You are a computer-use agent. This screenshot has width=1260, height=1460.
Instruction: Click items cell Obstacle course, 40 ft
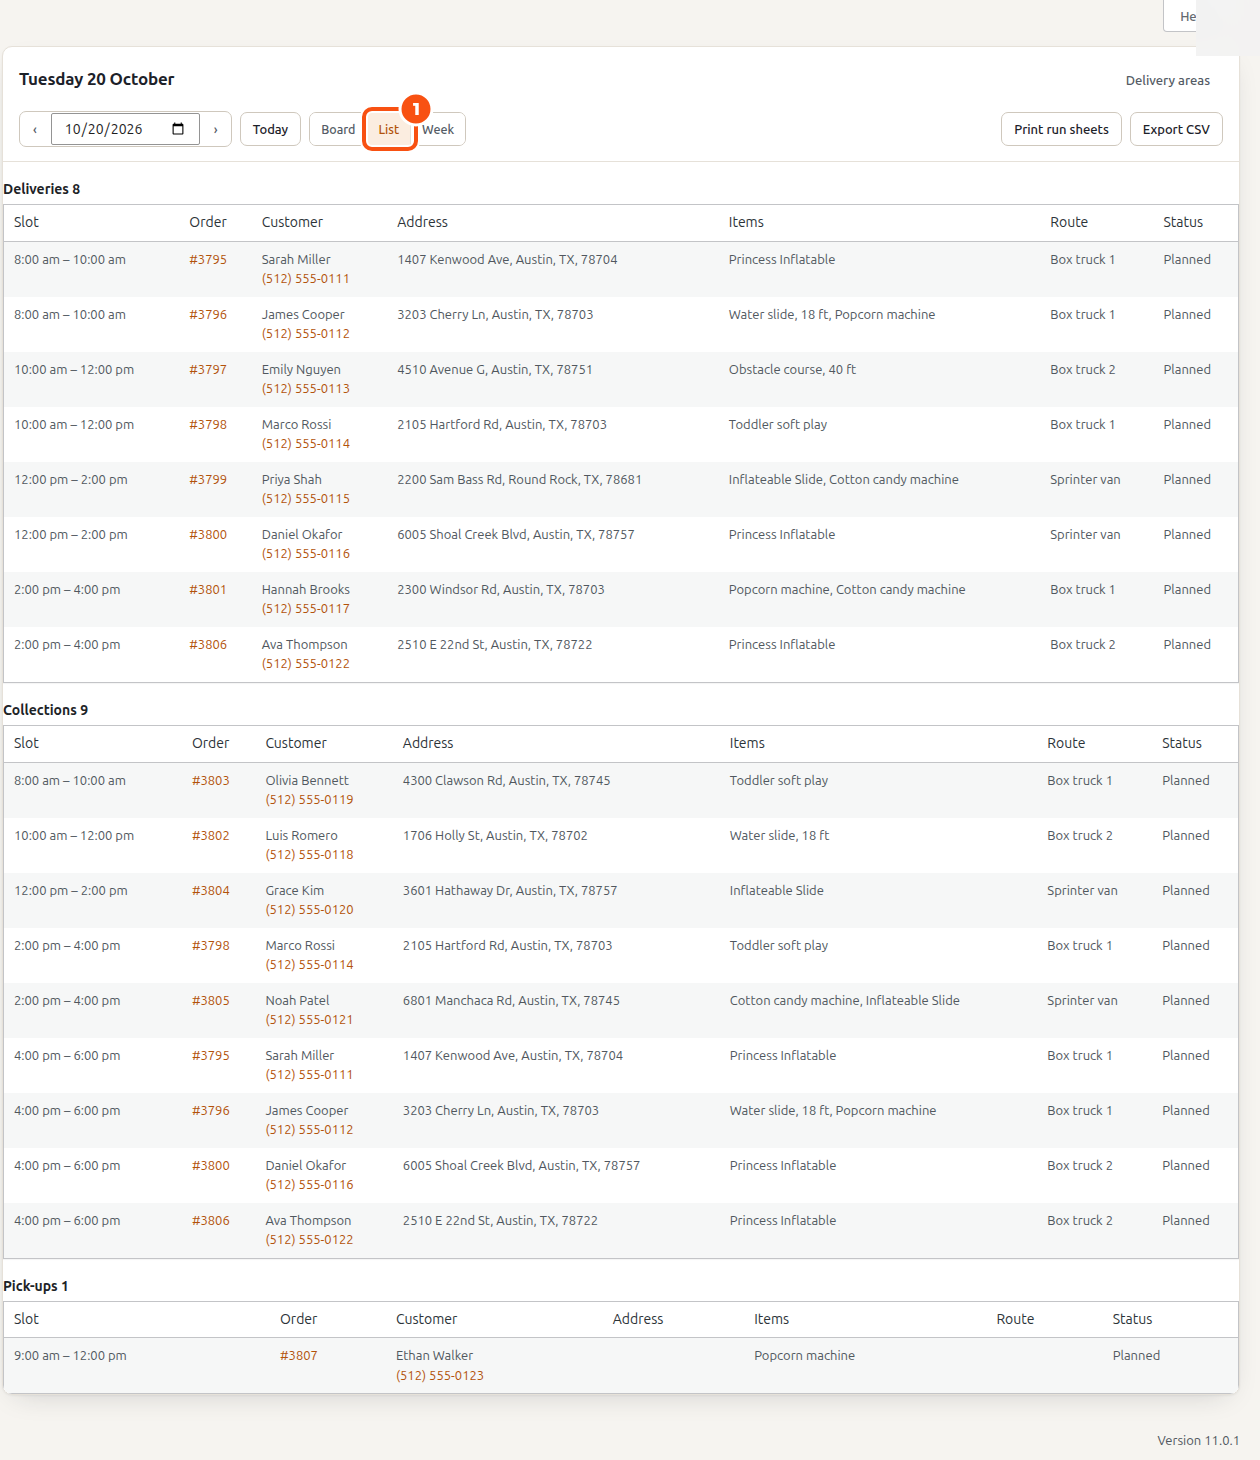(x=792, y=369)
